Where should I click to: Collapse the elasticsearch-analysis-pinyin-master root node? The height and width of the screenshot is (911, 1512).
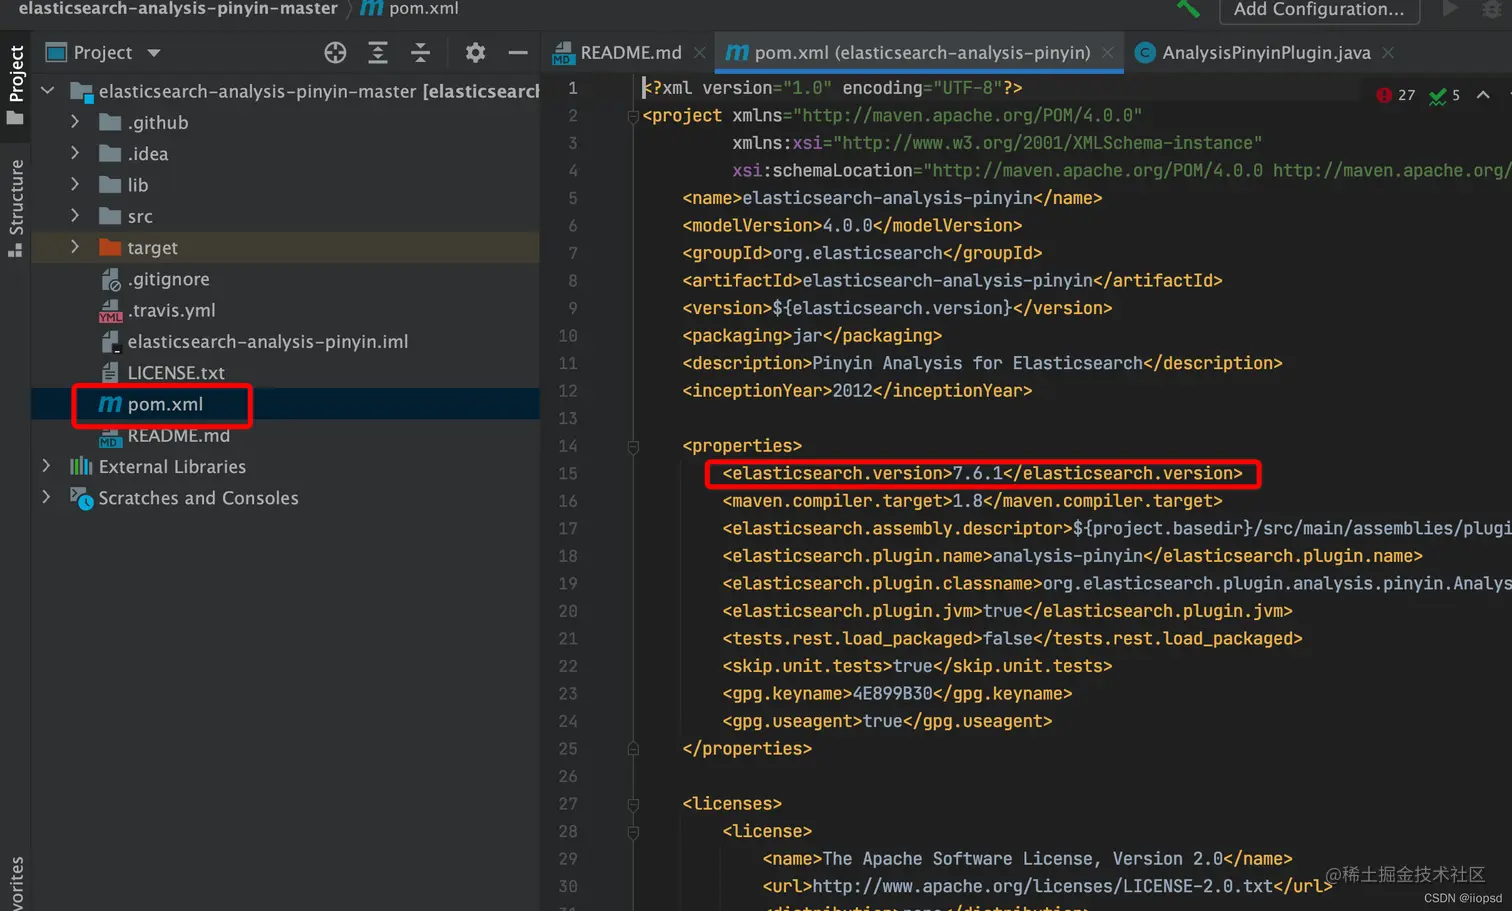tap(47, 91)
